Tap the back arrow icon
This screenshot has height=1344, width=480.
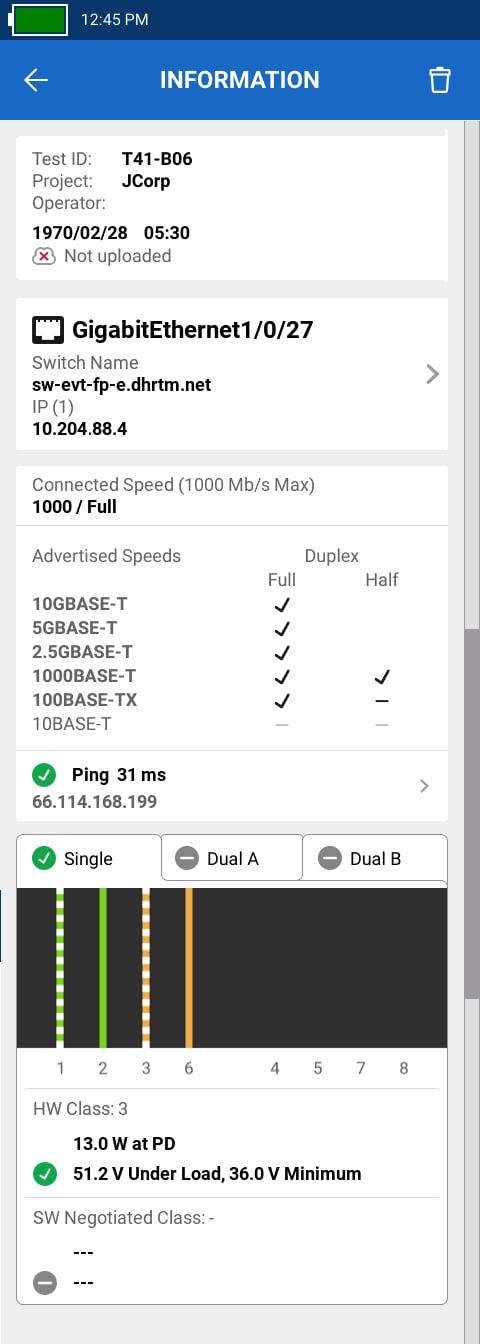tap(36, 81)
